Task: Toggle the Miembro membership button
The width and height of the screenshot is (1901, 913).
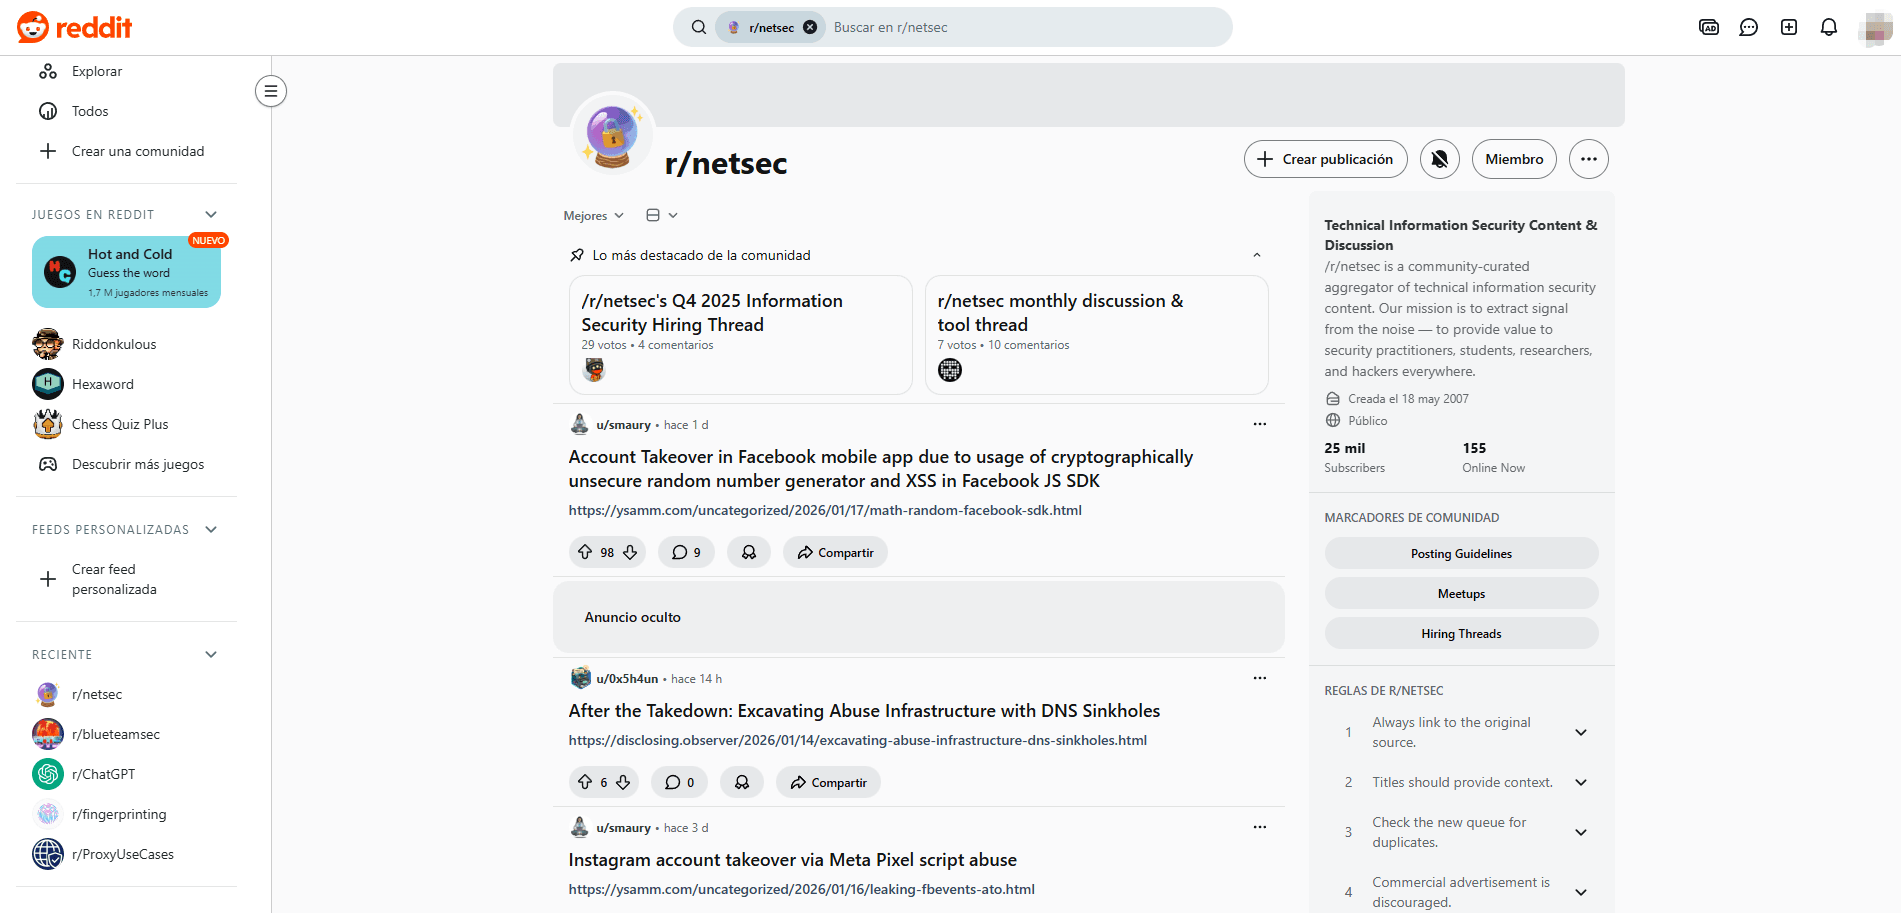Action: click(1513, 159)
